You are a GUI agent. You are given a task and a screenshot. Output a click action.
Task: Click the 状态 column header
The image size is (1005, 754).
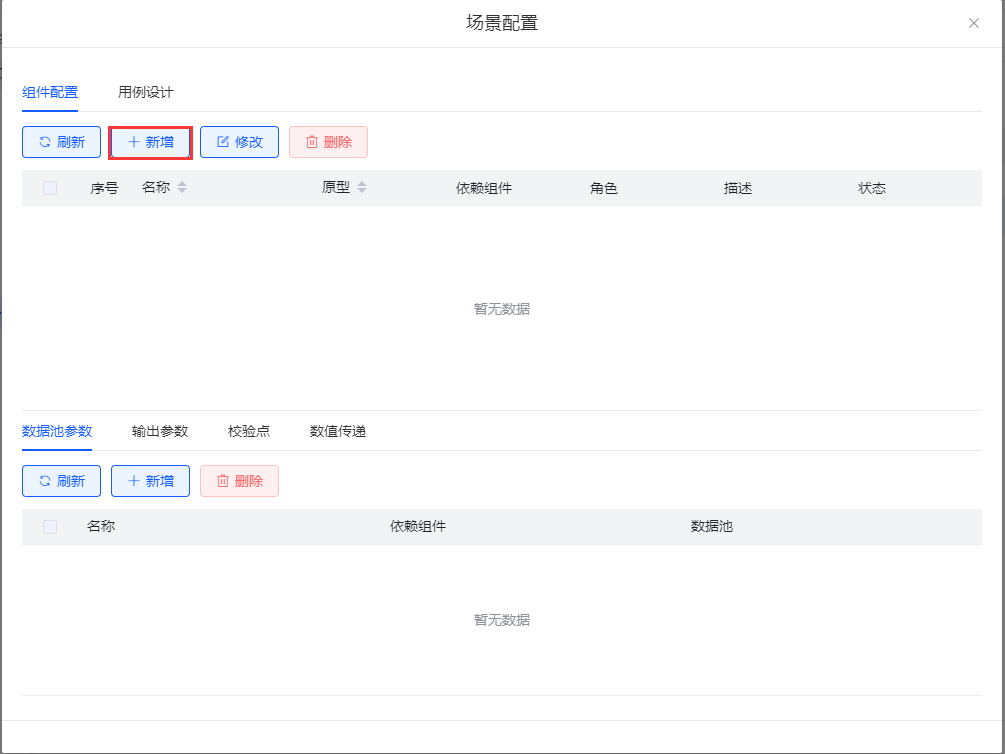click(872, 188)
